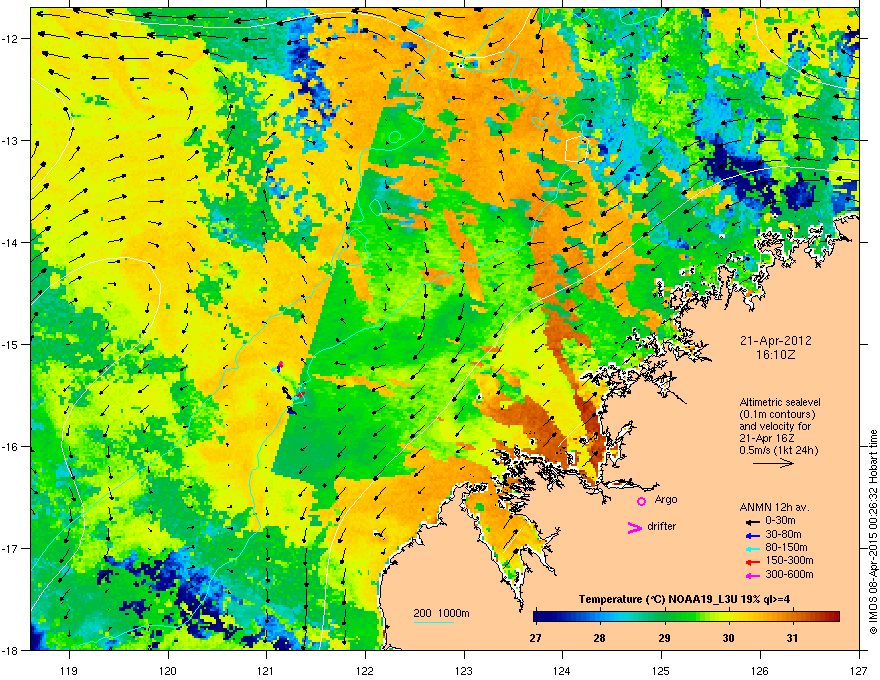Click the latitude axis label -16
The height and width of the screenshot is (680, 880).
[10, 446]
